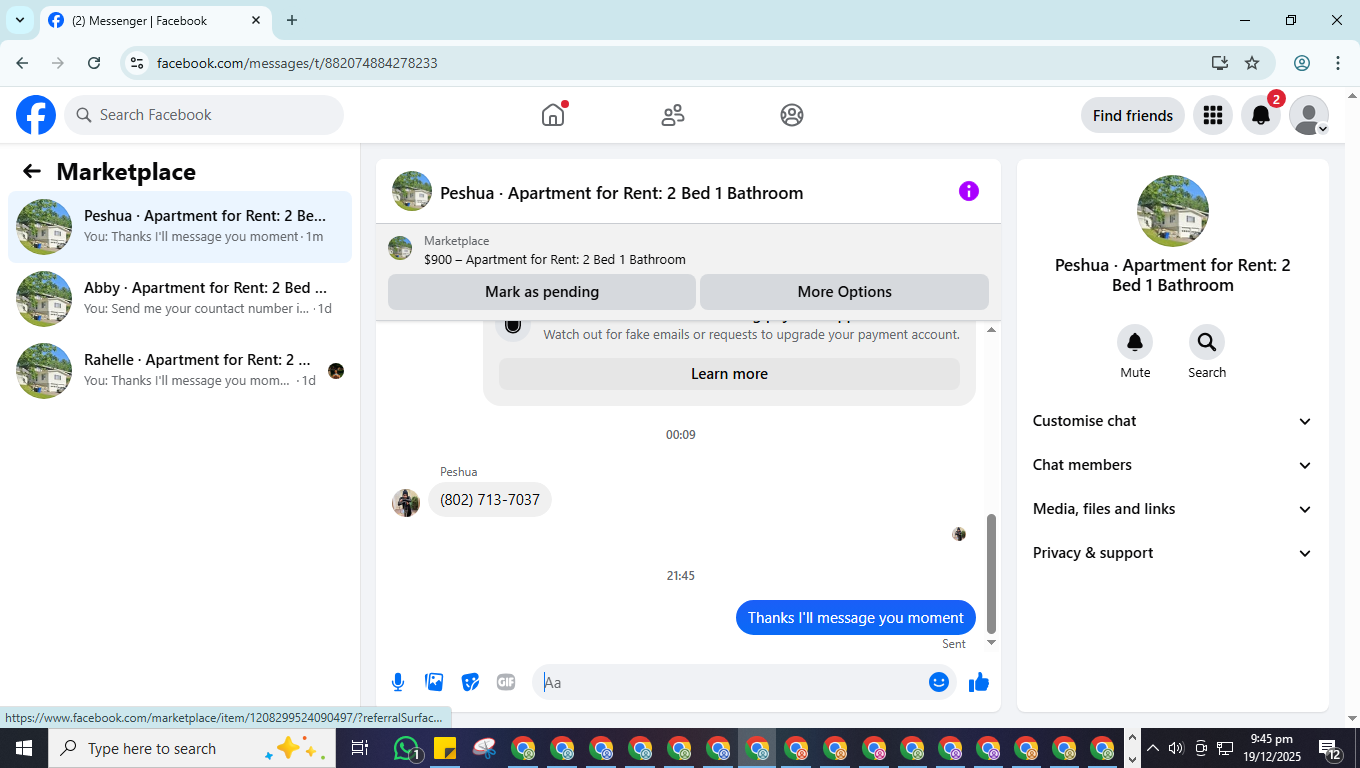
Task: Send a voice clip with microphone icon
Action: (398, 682)
